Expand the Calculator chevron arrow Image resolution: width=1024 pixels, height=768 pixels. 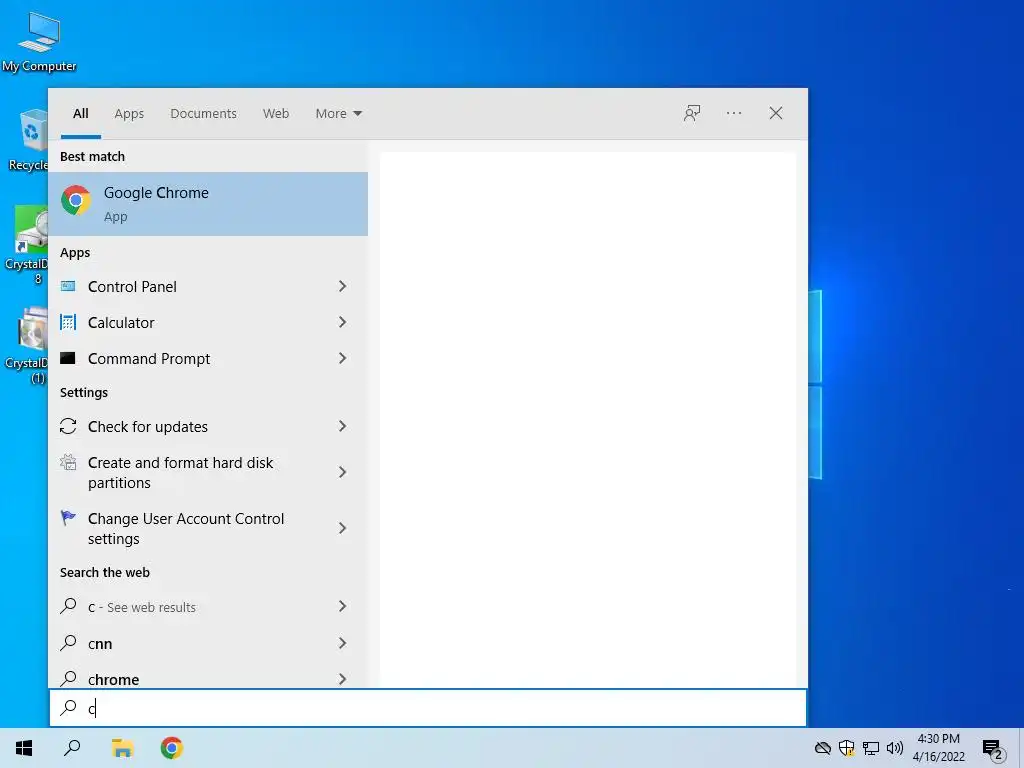(x=342, y=322)
